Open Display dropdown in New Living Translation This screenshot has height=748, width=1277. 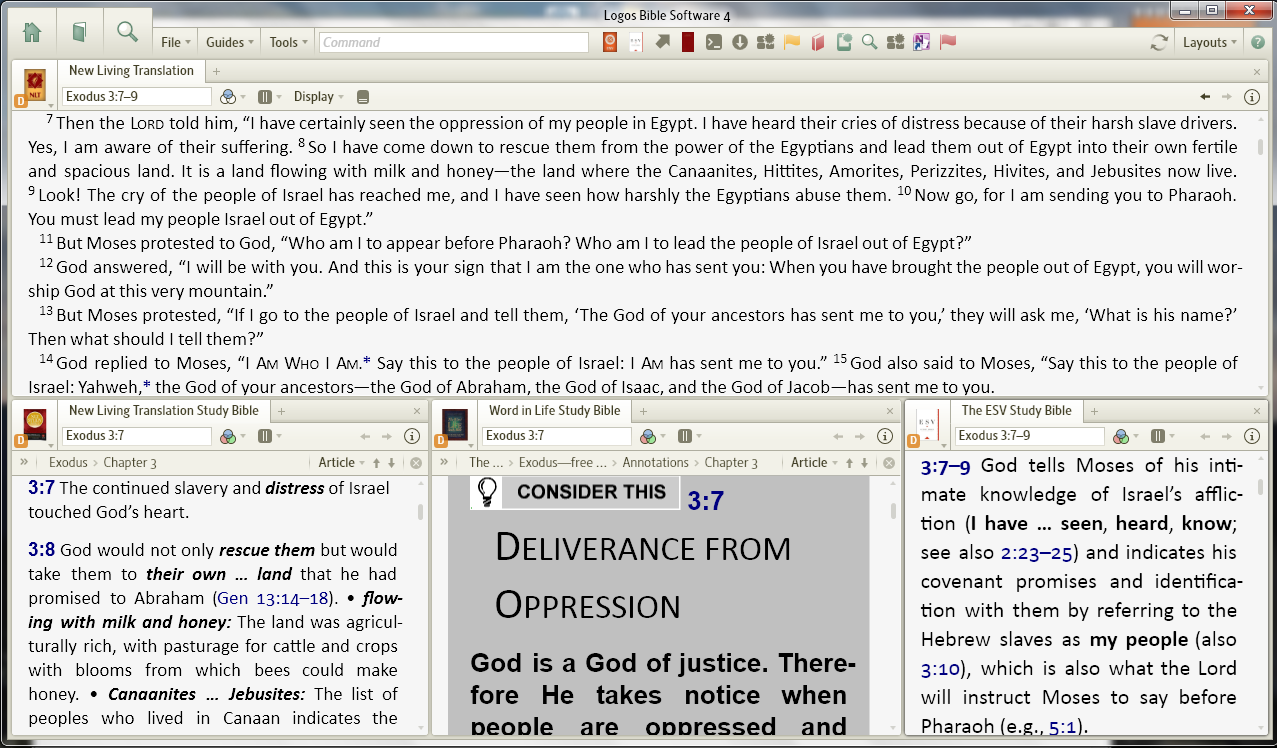tap(318, 97)
